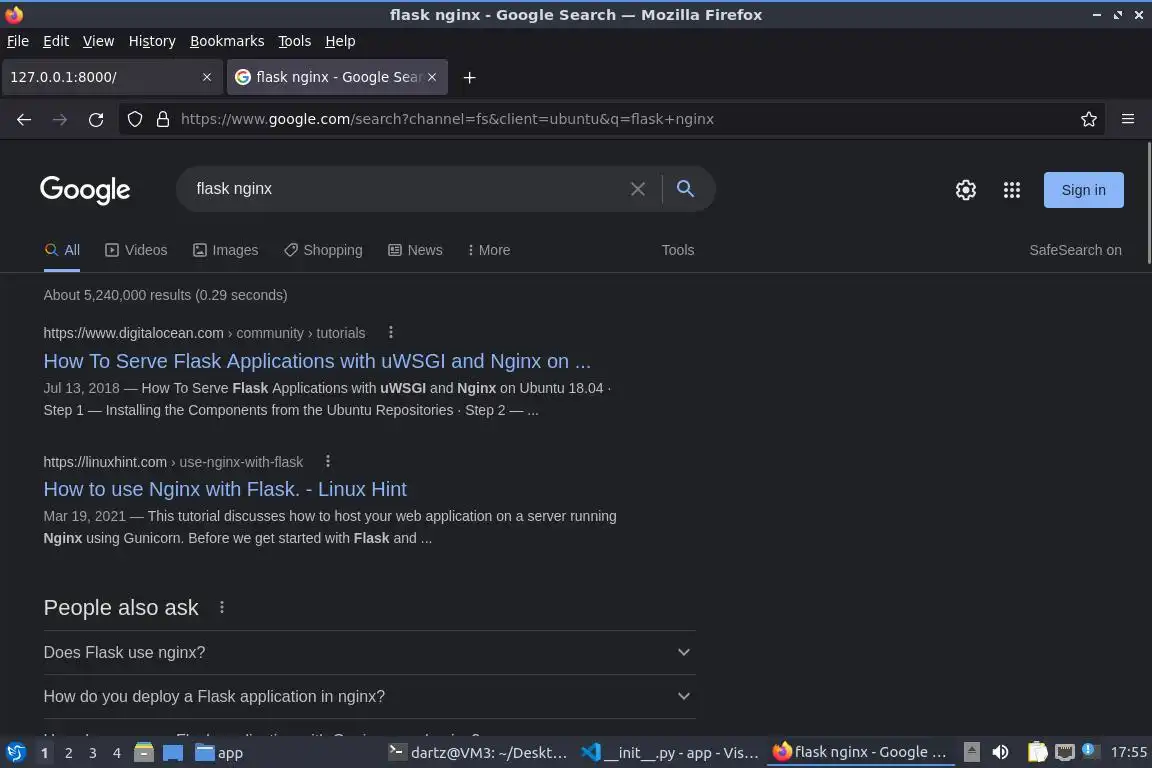
Task: Show desktop via blue taskbar icon
Action: [173, 753]
